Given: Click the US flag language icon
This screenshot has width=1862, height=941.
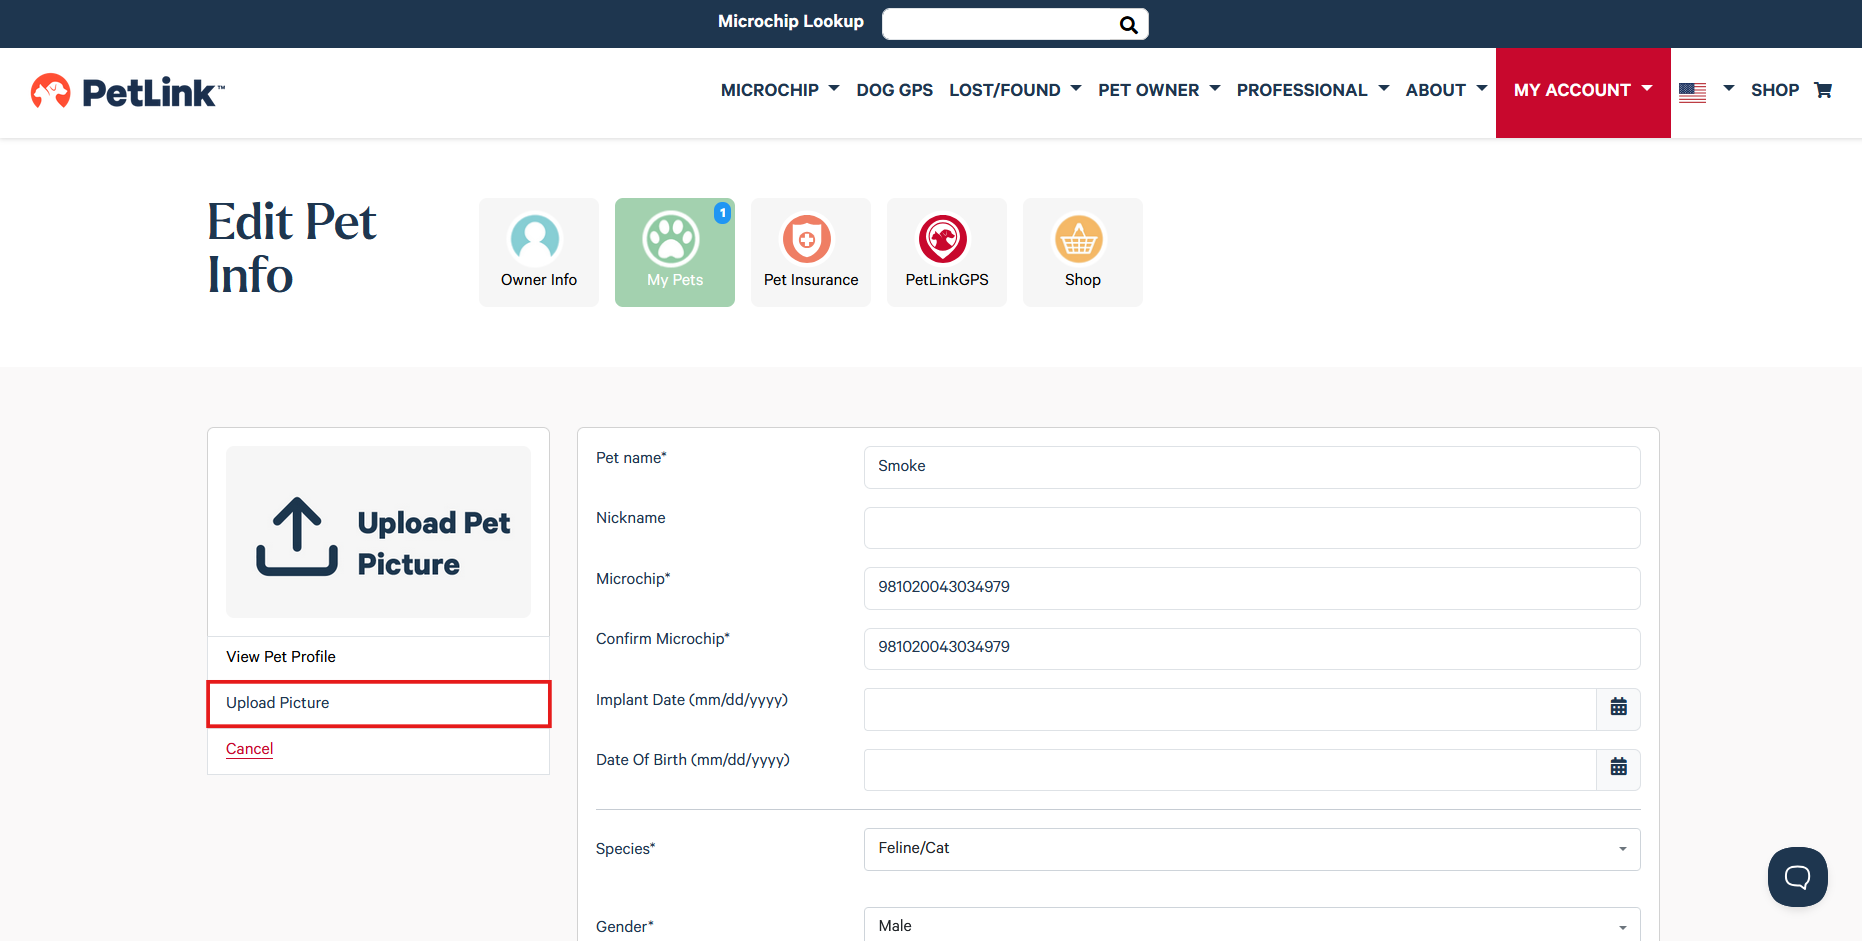Looking at the screenshot, I should pos(1692,92).
